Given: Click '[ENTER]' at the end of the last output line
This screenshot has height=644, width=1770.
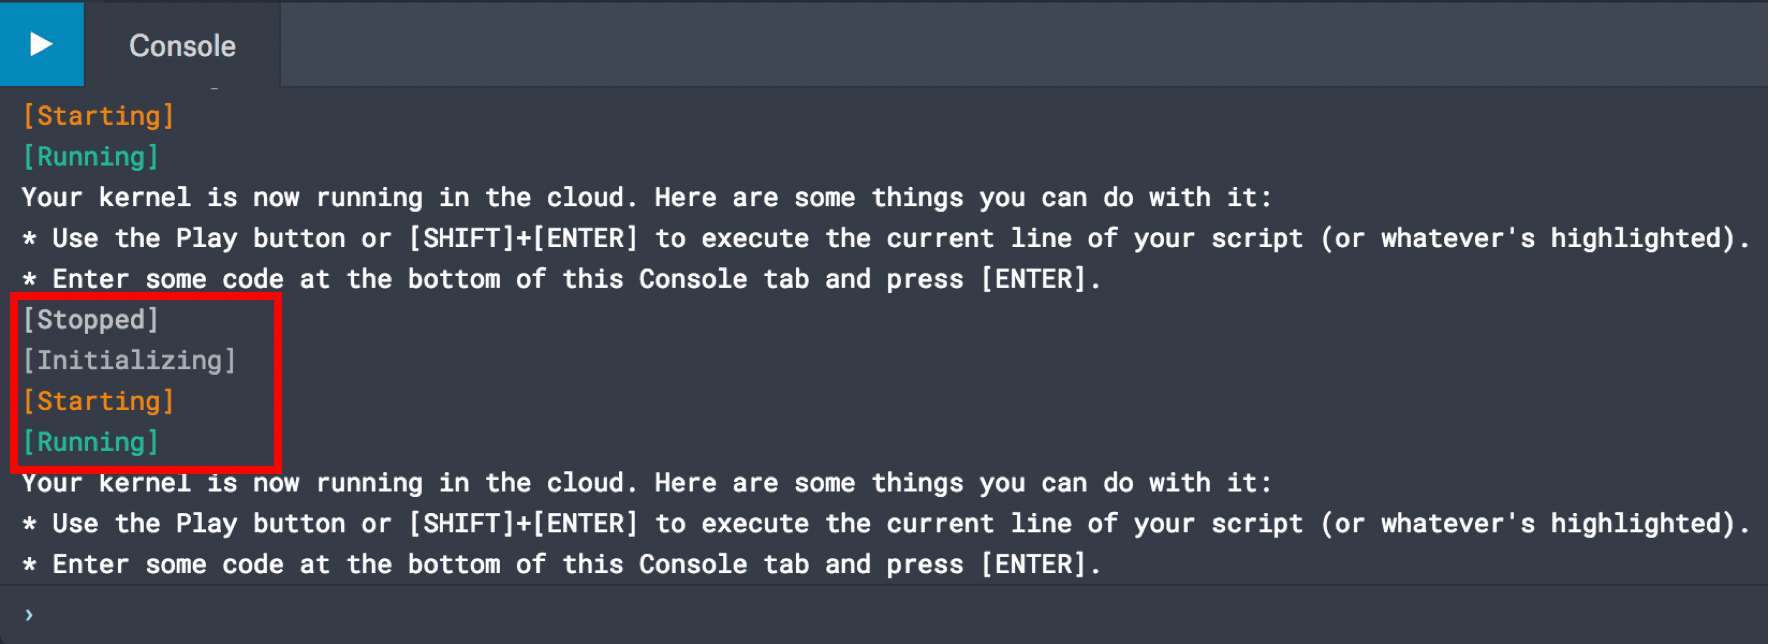Looking at the screenshot, I should click(1032, 565).
